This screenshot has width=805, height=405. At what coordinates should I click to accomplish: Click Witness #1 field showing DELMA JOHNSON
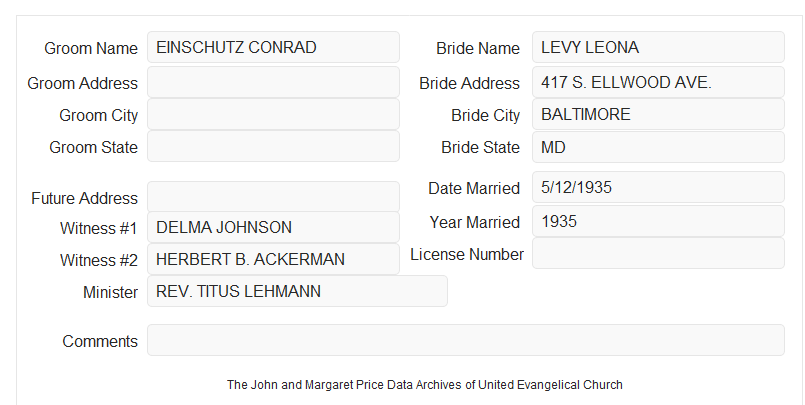click(x=273, y=227)
